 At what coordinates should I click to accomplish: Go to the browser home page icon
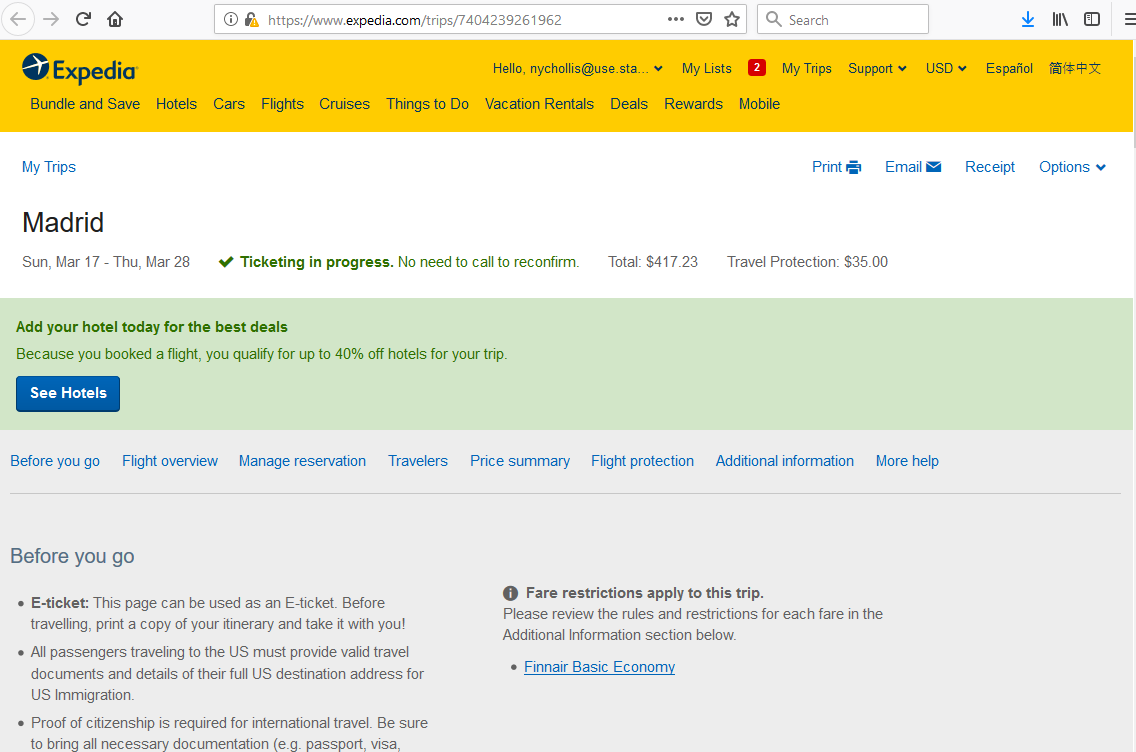coord(115,19)
